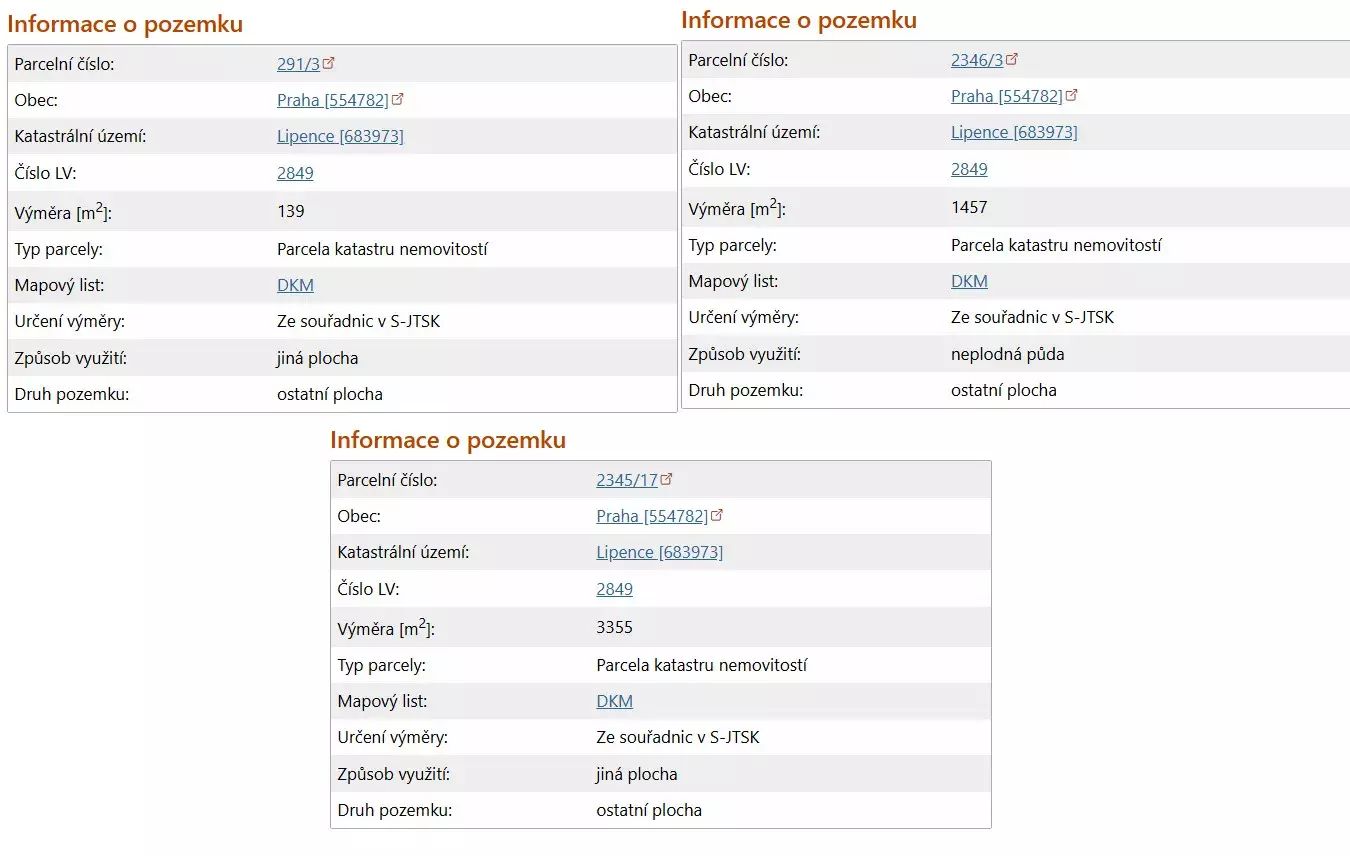
Task: Click external-link icon beside parcel 2345/17
Action: pyautogui.click(x=667, y=479)
